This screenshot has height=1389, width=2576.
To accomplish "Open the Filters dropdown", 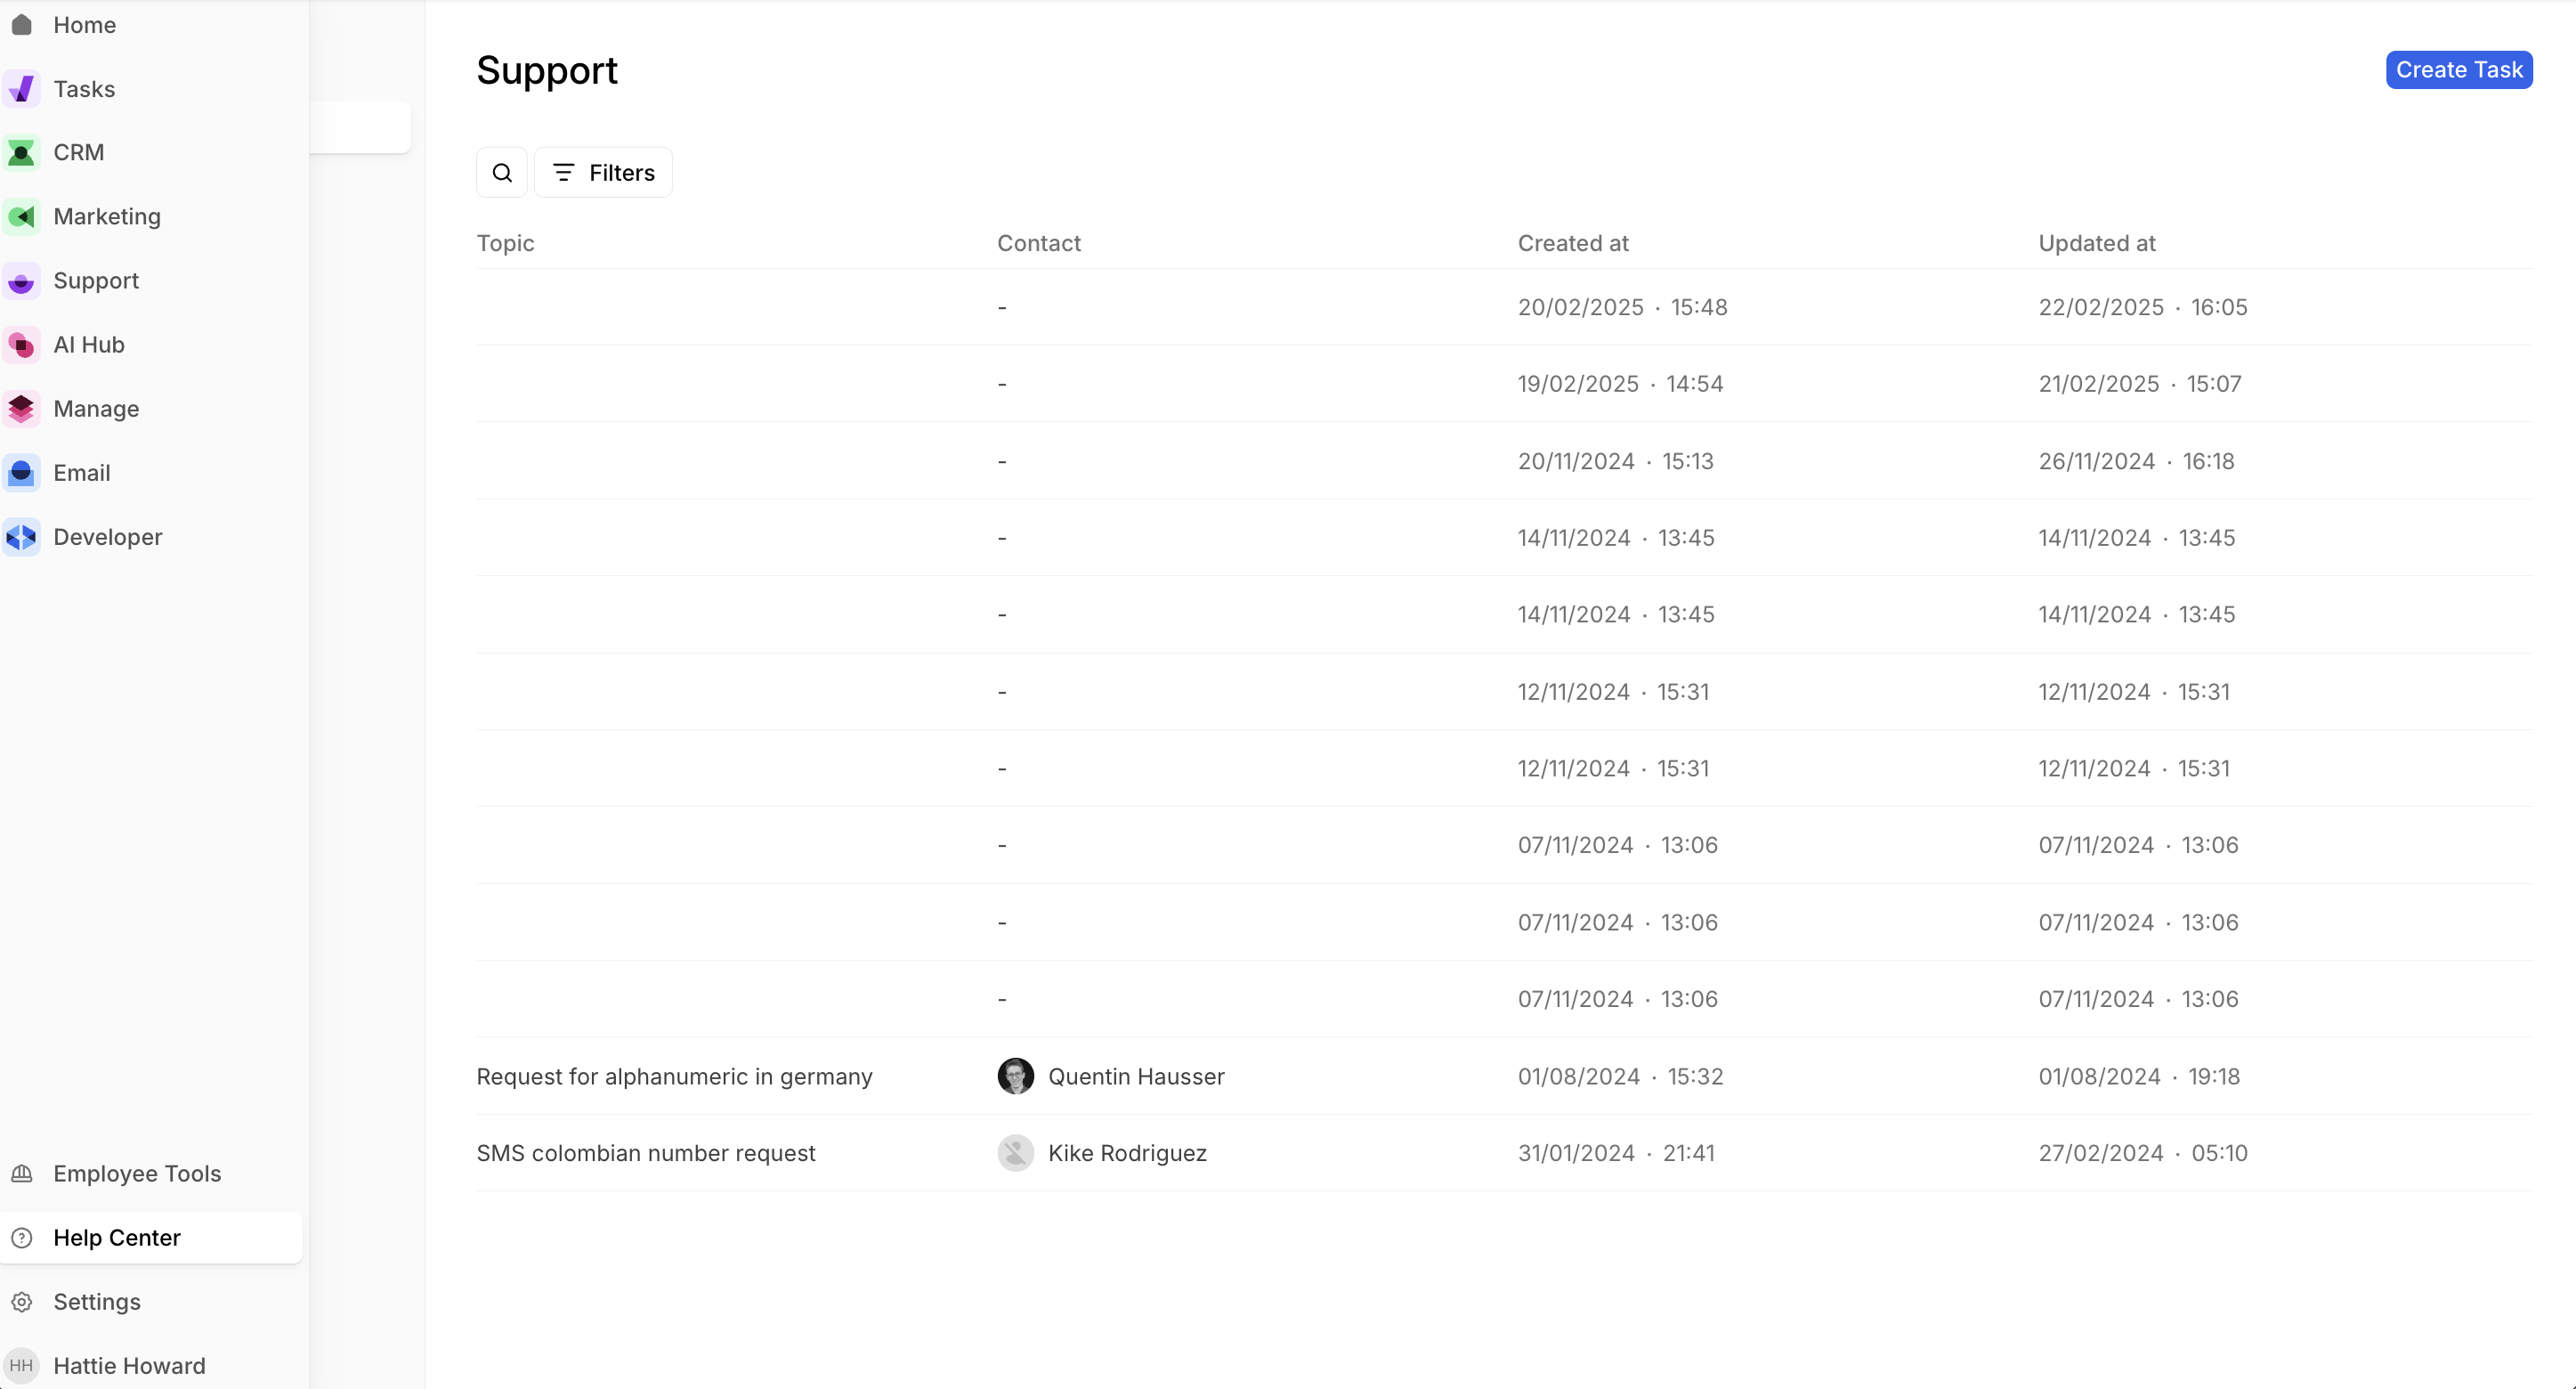I will (603, 173).
